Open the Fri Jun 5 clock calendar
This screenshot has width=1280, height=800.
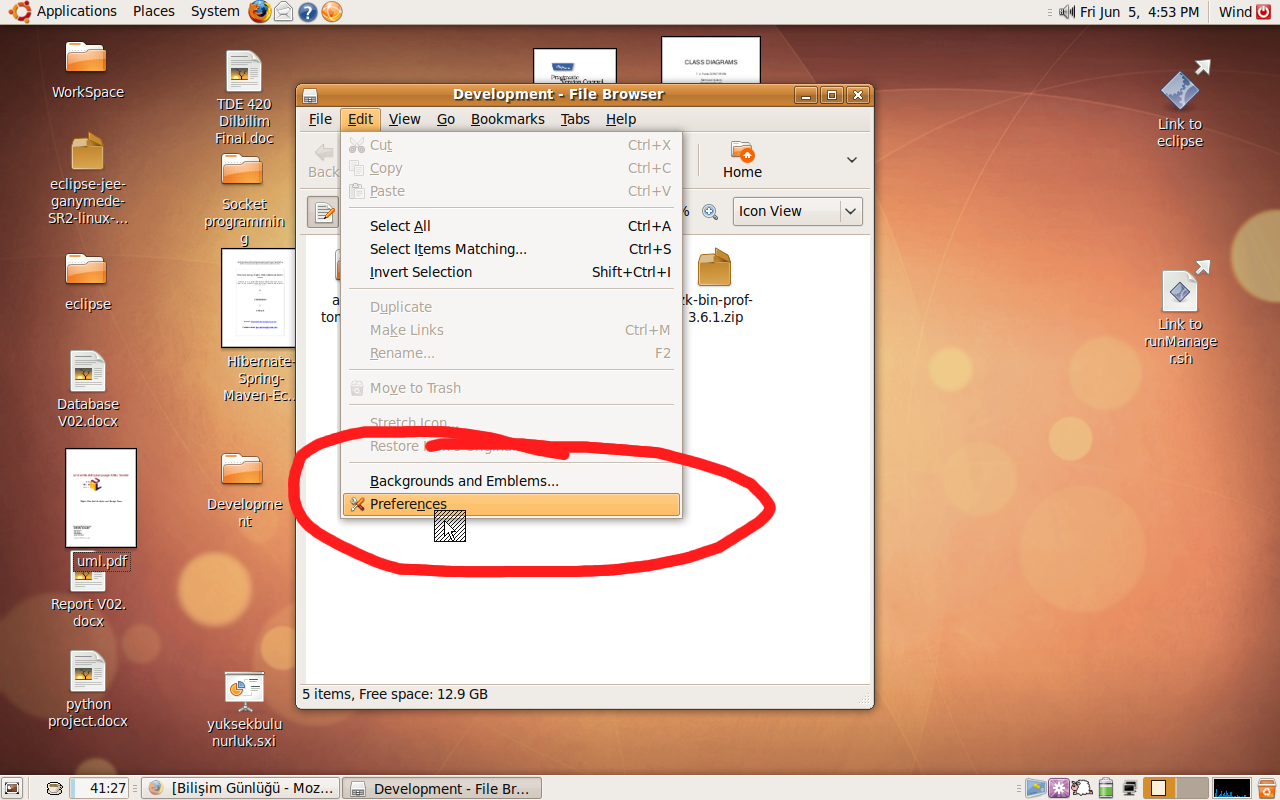point(1140,11)
